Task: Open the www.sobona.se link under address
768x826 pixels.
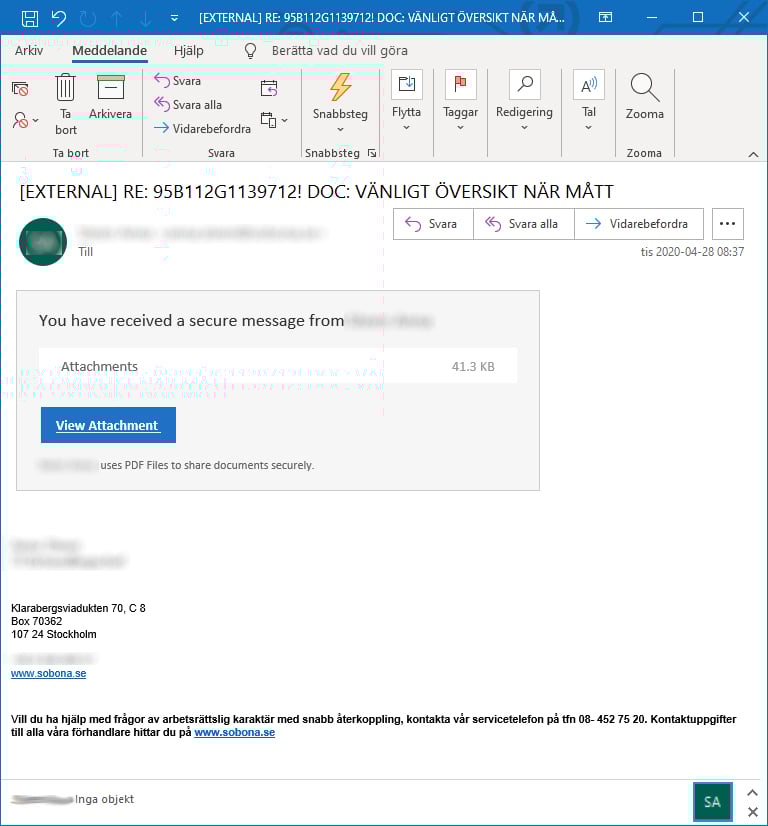Action: pos(48,674)
